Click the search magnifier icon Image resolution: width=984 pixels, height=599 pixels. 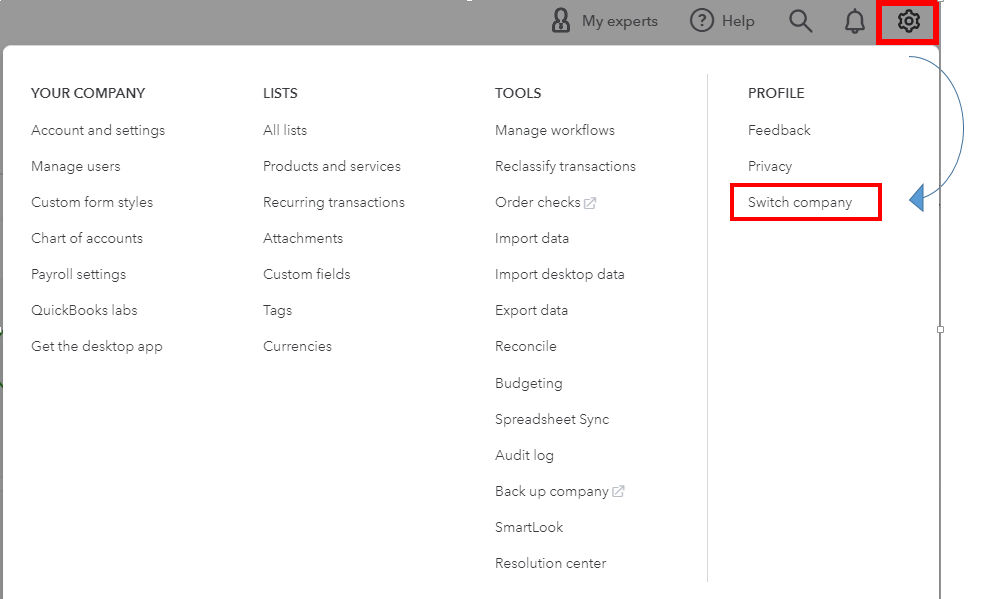pyautogui.click(x=800, y=21)
